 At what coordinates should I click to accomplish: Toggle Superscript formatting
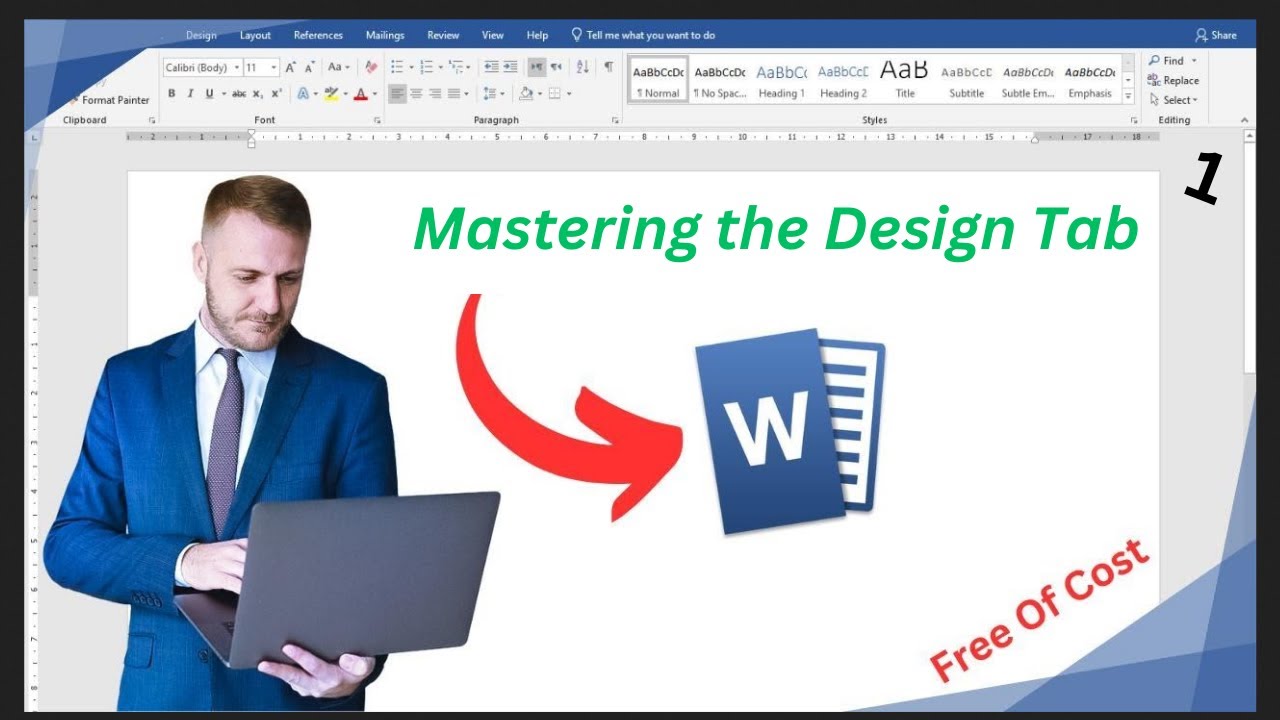[277, 94]
